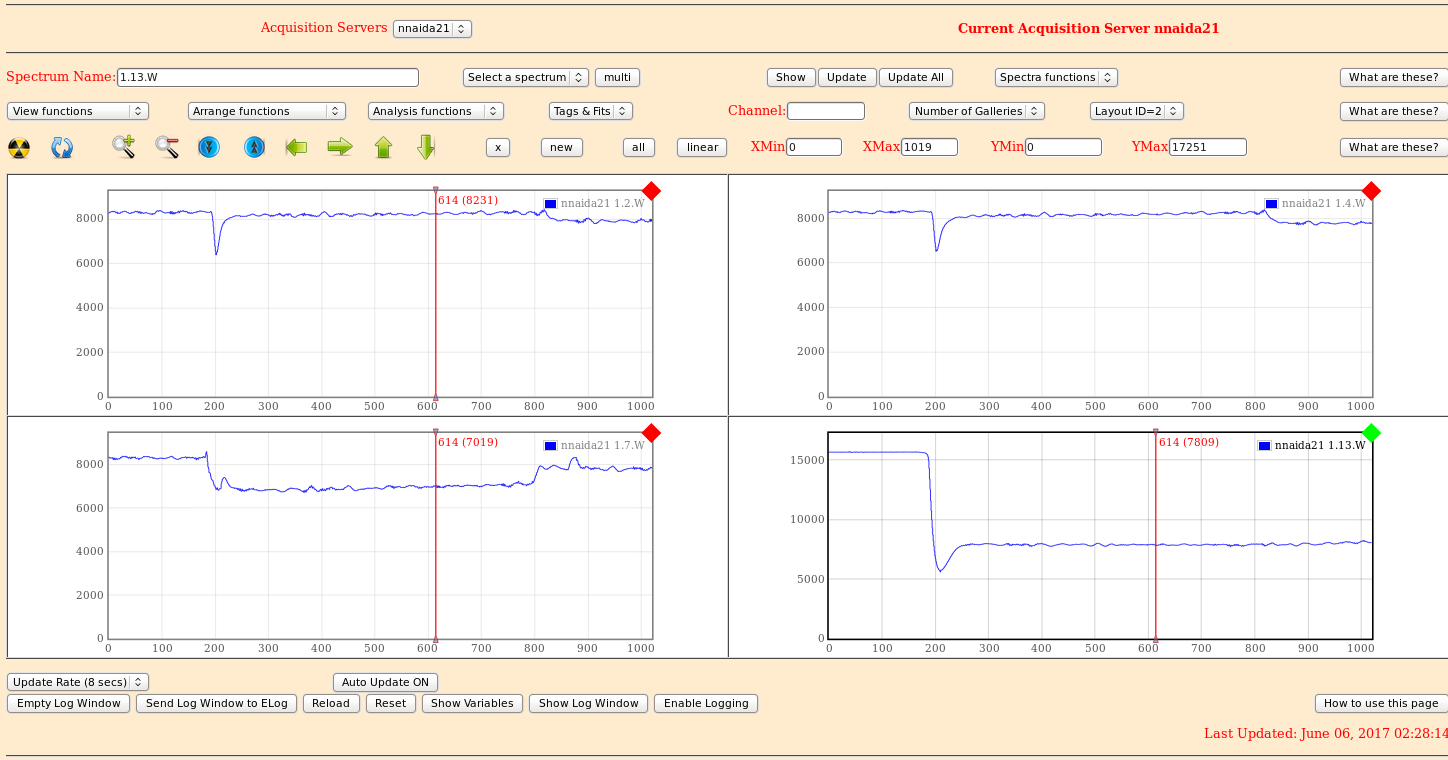The image size is (1448, 760).
Task: Click the blue legend swatch for nnaida21 1.4.W
Action: 1271,204
